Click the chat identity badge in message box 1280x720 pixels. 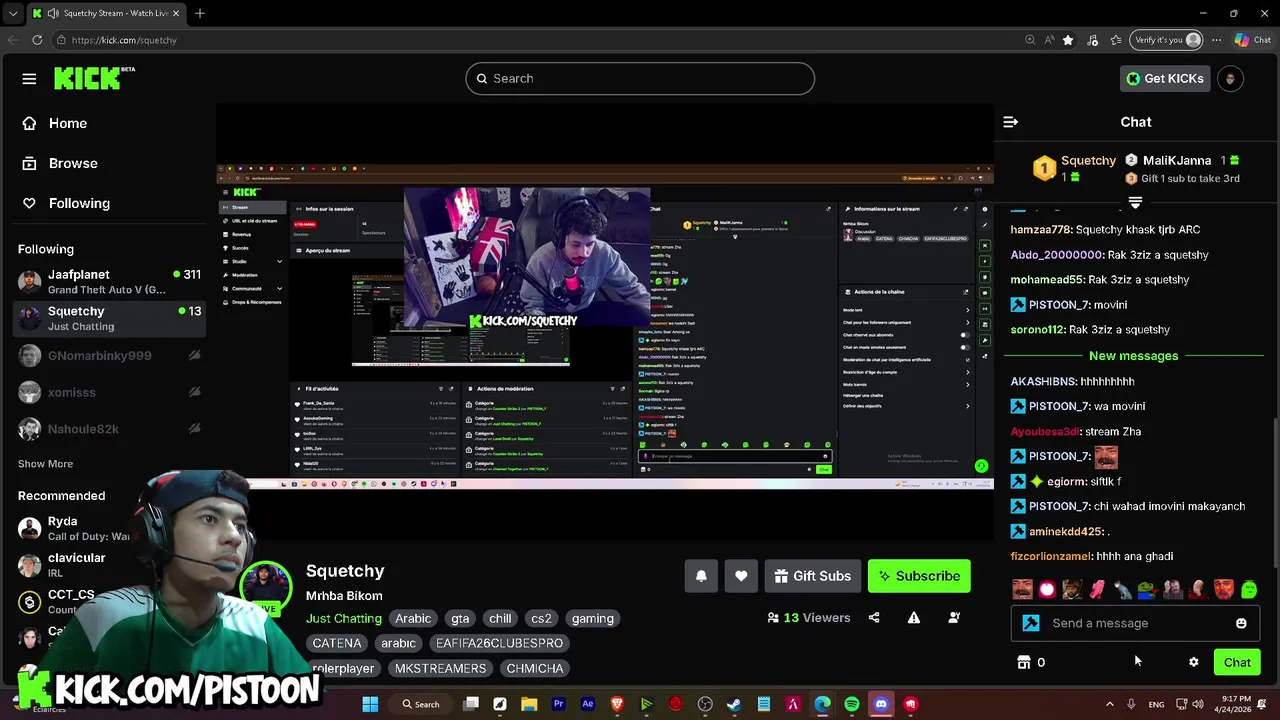coord(1031,623)
